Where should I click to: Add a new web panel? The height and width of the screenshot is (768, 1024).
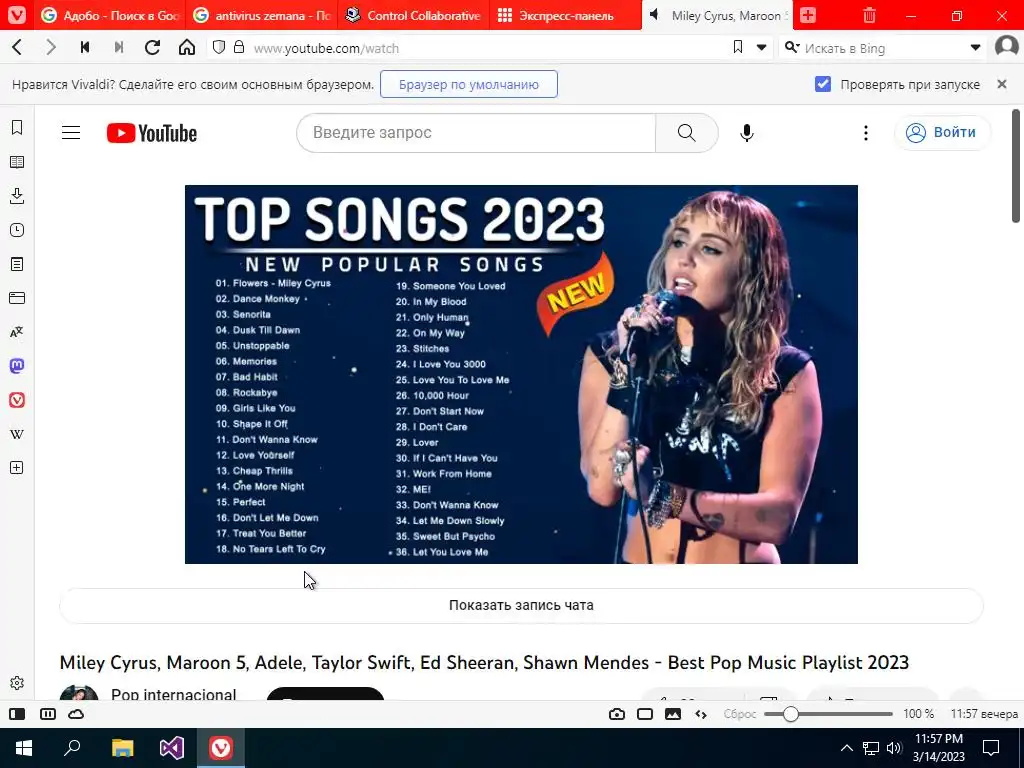pos(17,468)
